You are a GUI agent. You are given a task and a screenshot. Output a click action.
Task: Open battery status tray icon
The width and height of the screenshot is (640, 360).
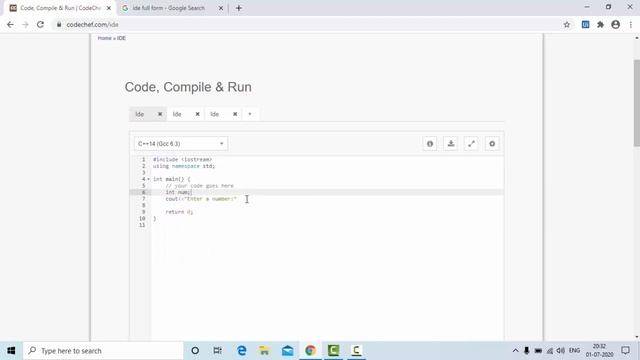click(x=538, y=351)
